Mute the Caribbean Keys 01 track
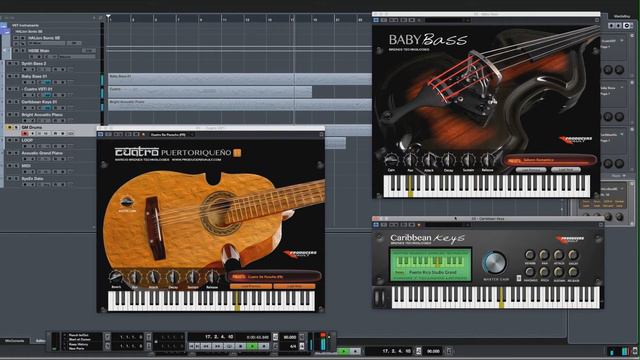 tap(9, 102)
